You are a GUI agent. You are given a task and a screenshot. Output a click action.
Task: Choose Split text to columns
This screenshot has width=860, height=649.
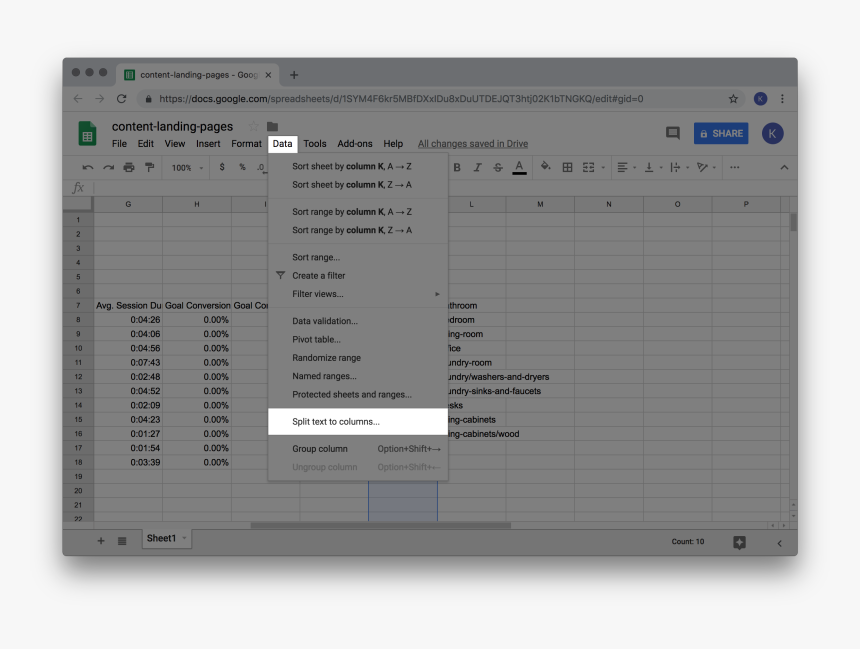(x=358, y=421)
